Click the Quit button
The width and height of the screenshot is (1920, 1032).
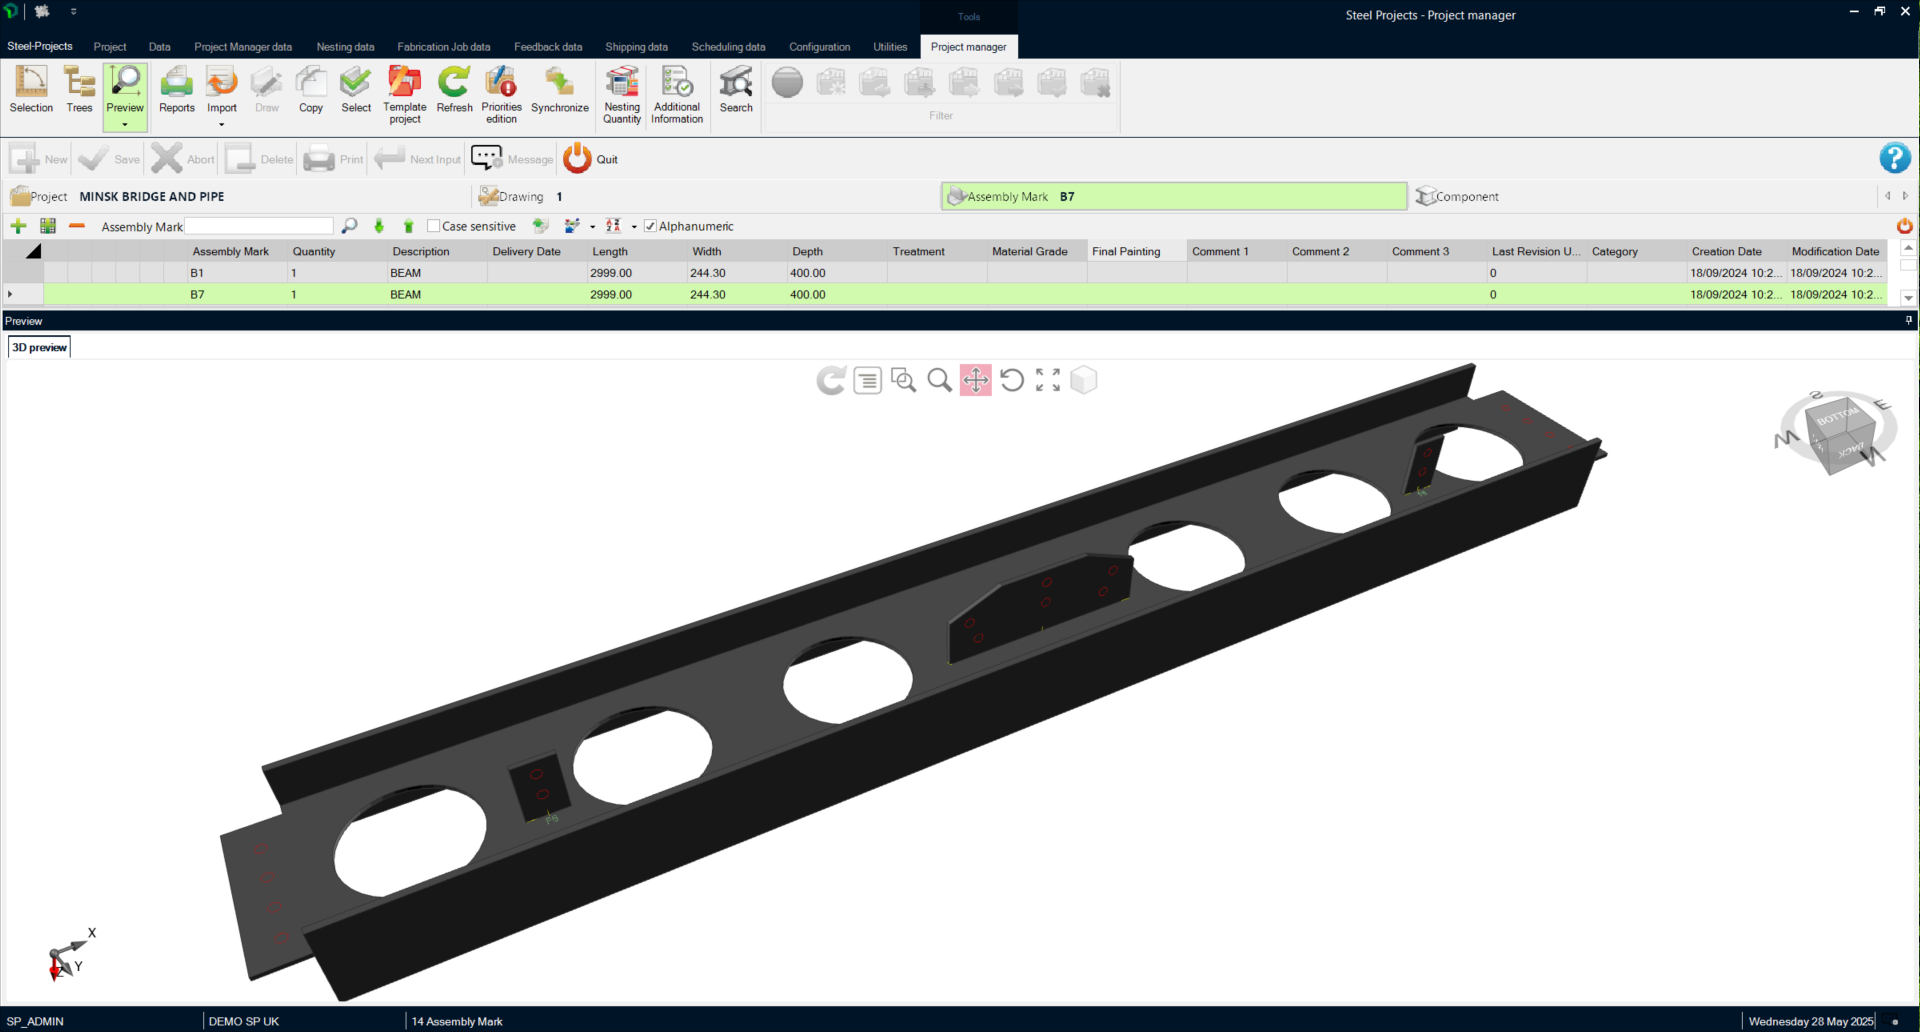(591, 159)
